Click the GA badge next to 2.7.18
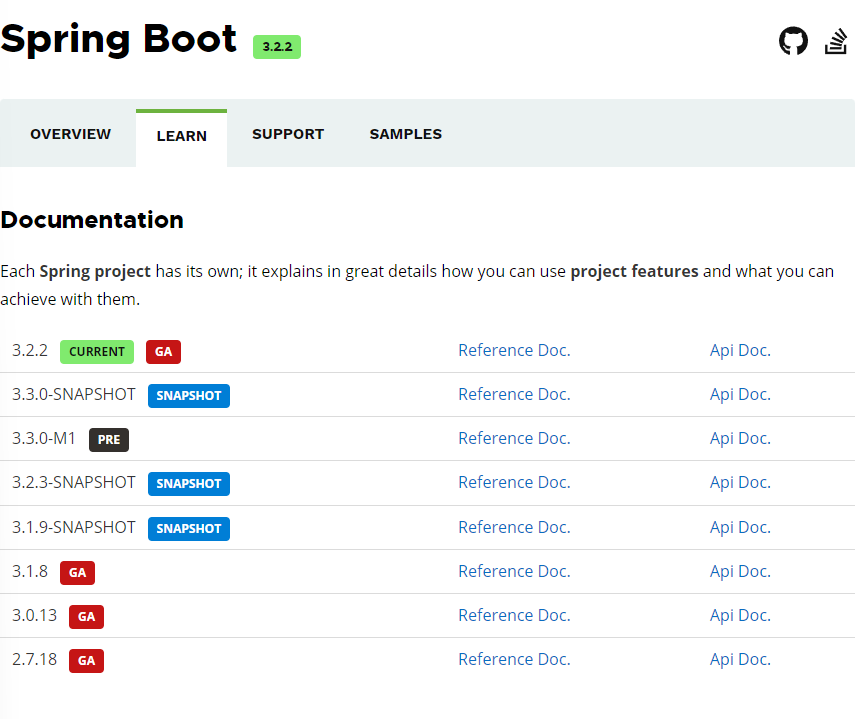Screen dimensions: 868x719 tap(86, 661)
